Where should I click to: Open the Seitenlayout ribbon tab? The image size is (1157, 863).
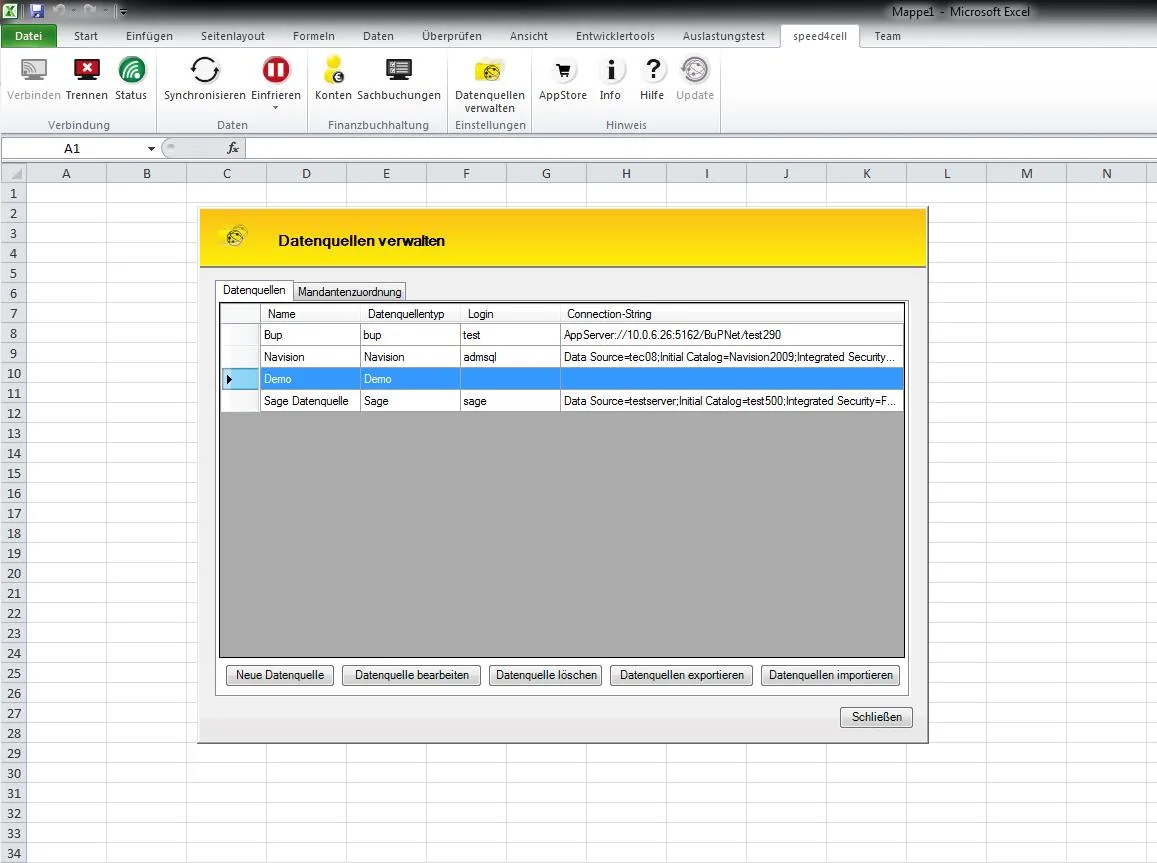233,36
